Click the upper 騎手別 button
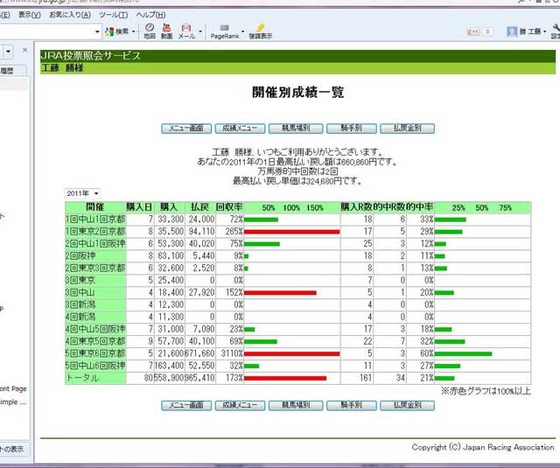 tap(351, 129)
